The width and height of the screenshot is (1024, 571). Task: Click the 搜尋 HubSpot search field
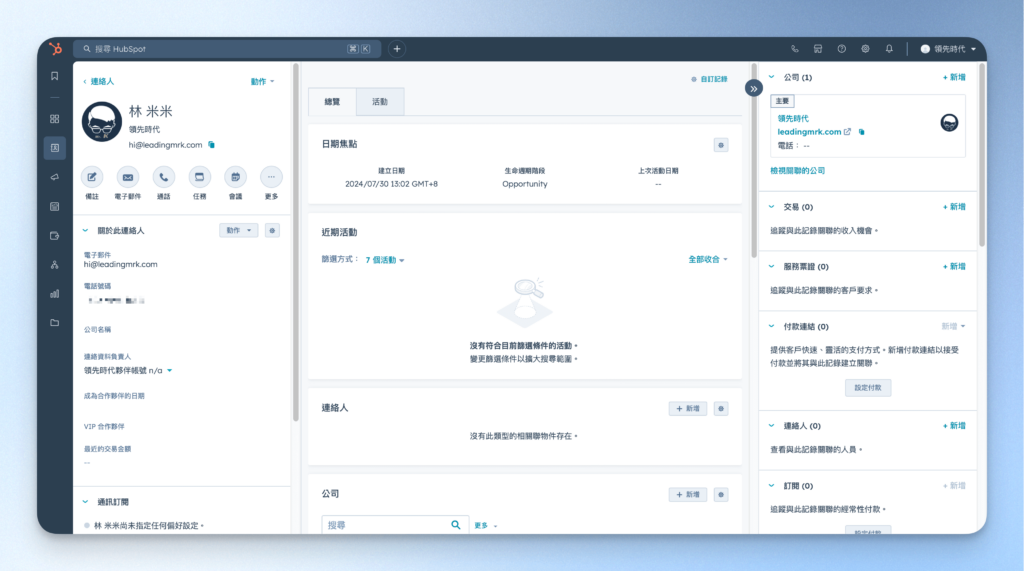pyautogui.click(x=227, y=49)
